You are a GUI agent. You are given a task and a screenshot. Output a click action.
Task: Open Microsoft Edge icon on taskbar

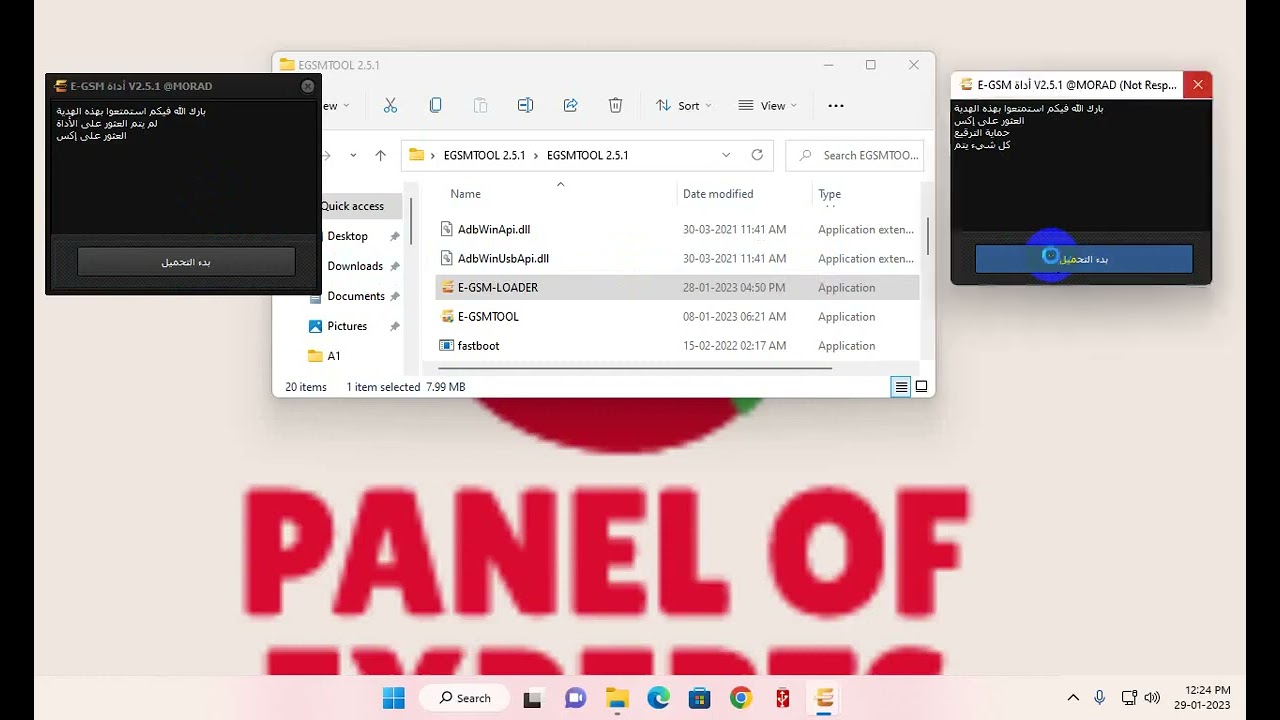coord(658,698)
